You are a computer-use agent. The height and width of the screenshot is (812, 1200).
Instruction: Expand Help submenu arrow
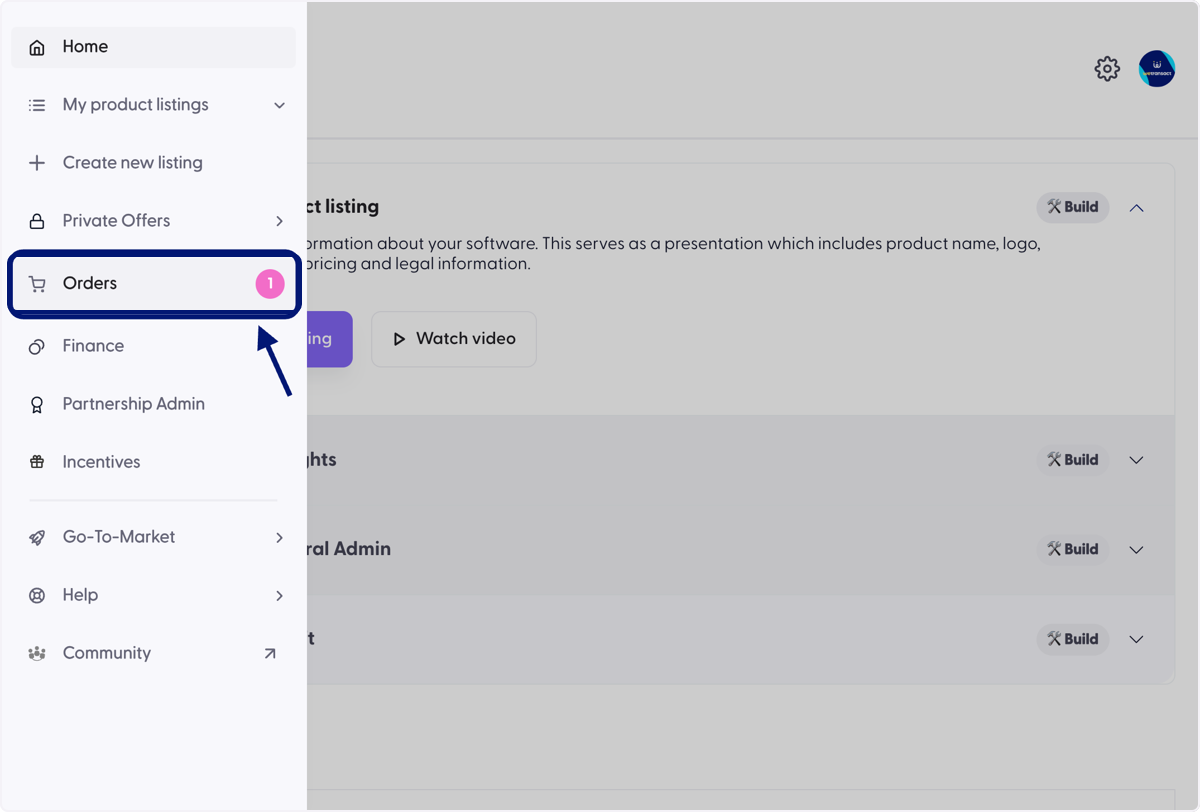click(x=280, y=595)
